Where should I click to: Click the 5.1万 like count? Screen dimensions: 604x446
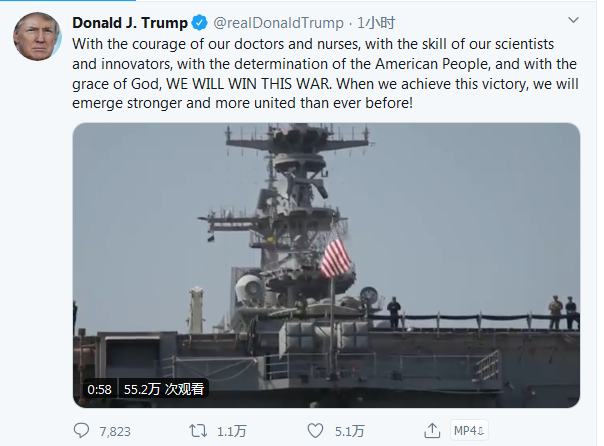coord(349,431)
